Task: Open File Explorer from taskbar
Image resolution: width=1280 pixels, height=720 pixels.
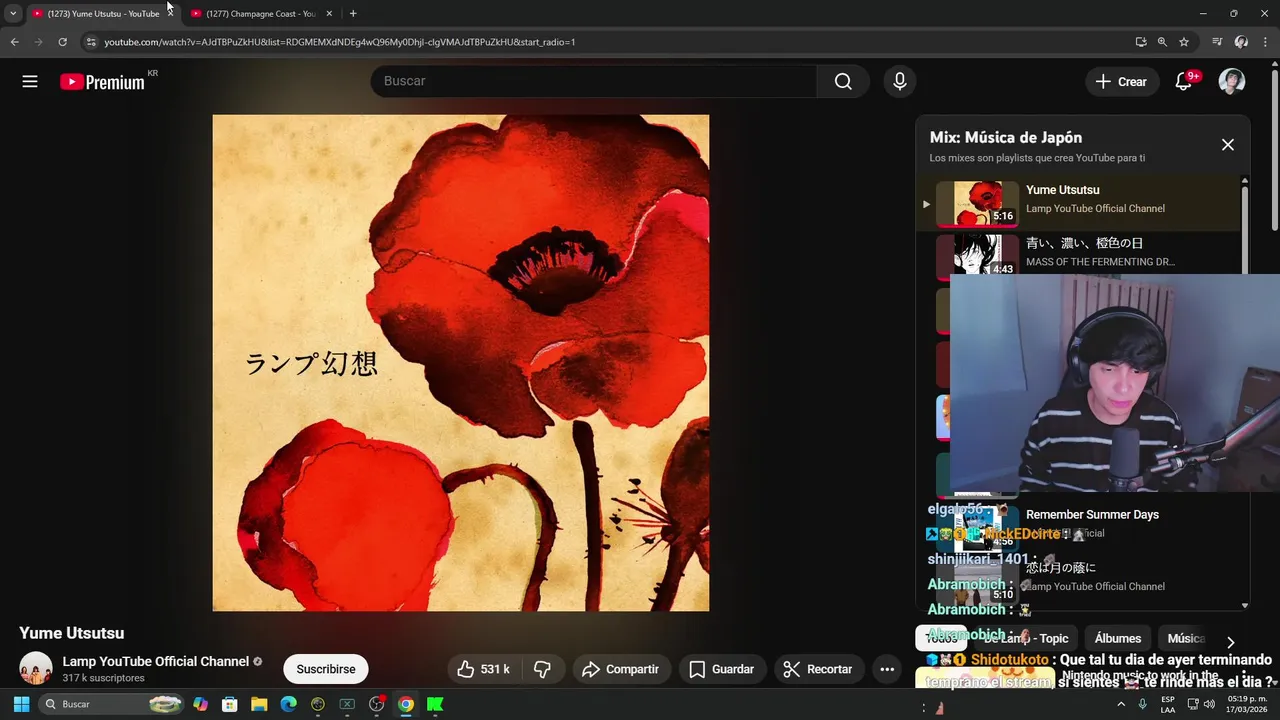Action: [259, 704]
